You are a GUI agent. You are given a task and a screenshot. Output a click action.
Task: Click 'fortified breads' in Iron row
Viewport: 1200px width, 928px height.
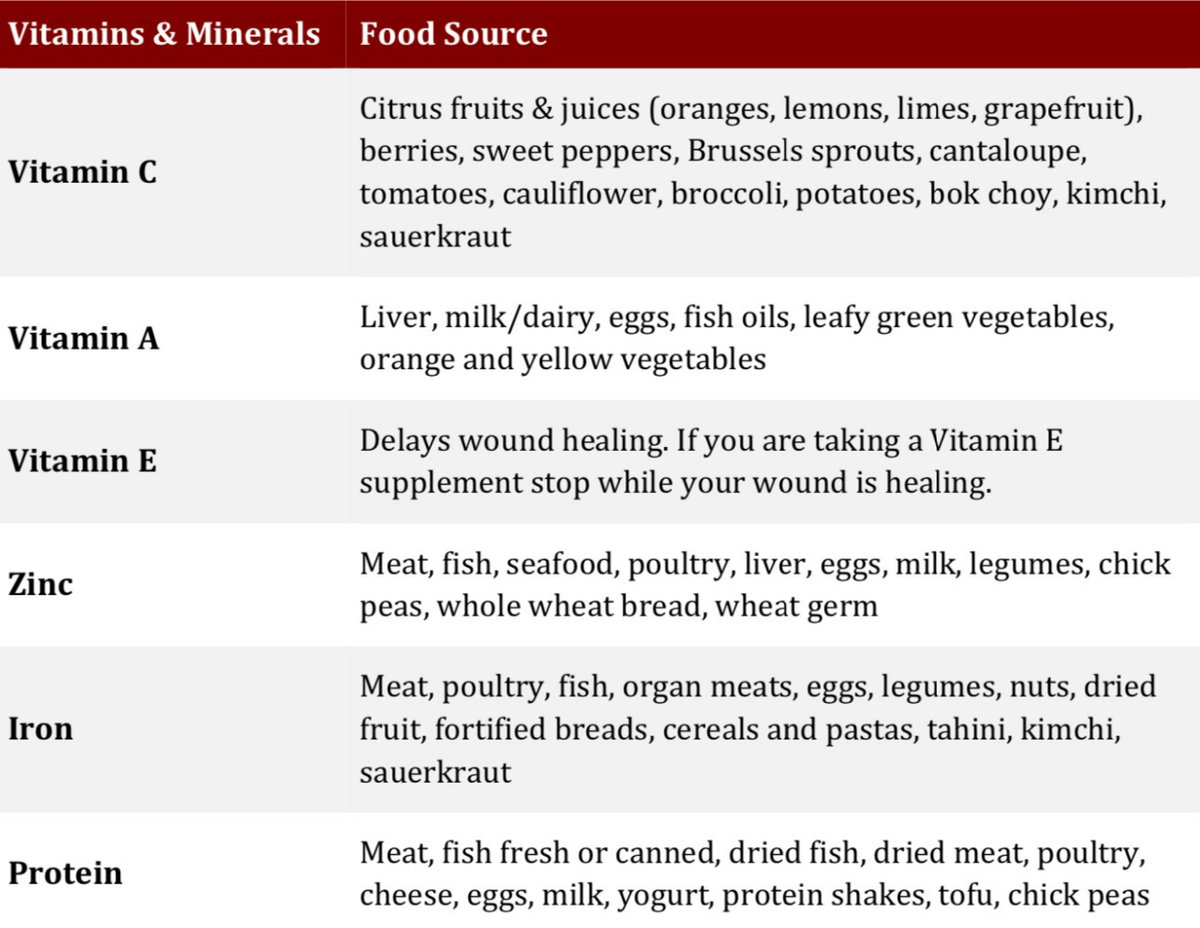coord(541,729)
